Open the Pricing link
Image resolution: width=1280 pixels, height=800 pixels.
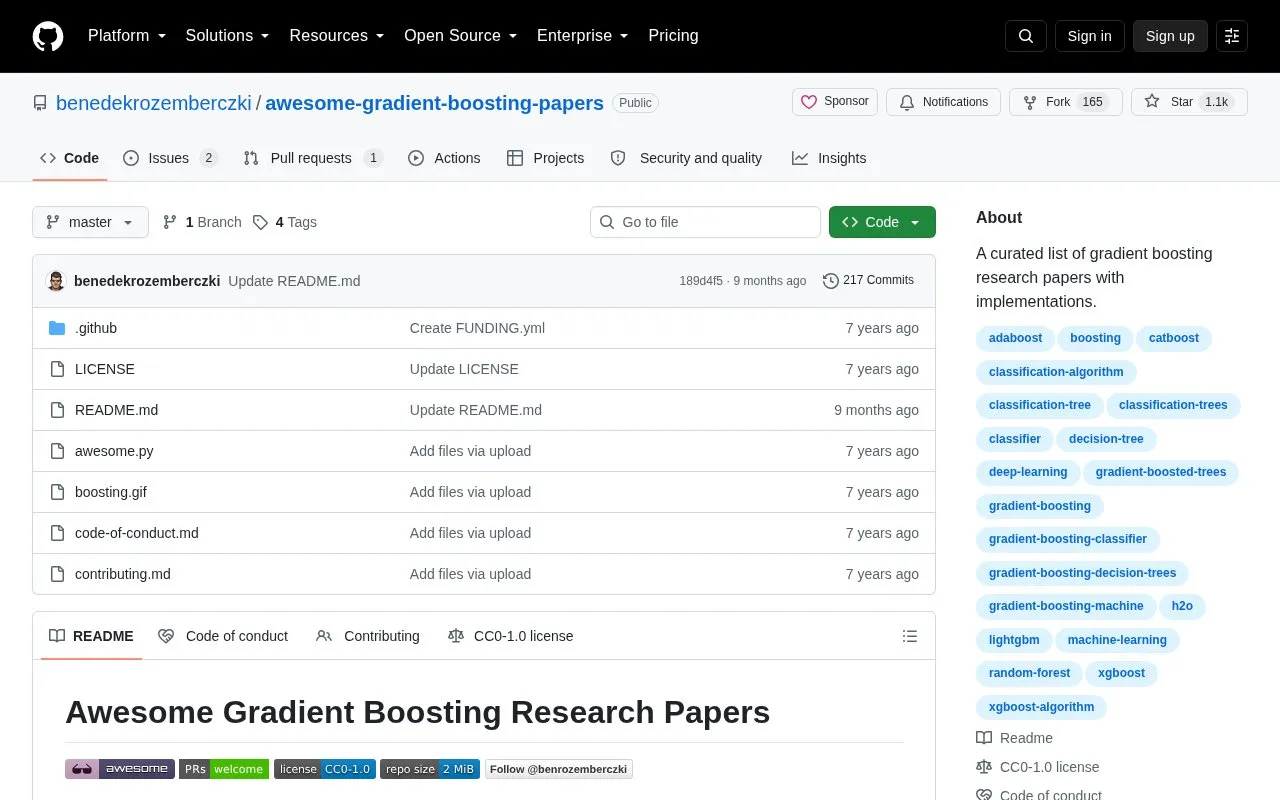pos(673,36)
